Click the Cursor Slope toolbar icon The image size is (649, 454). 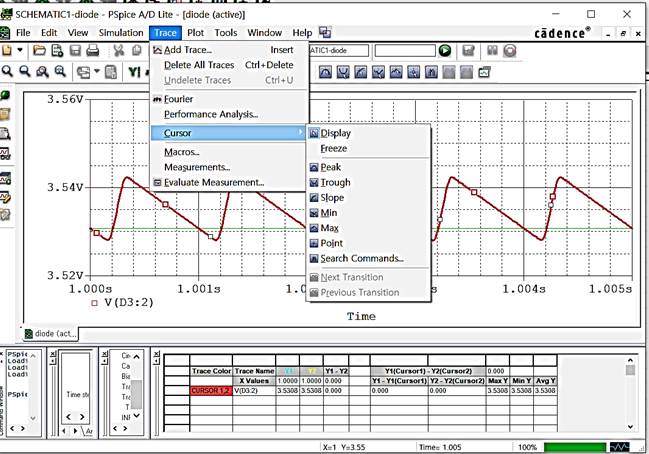(x=361, y=72)
